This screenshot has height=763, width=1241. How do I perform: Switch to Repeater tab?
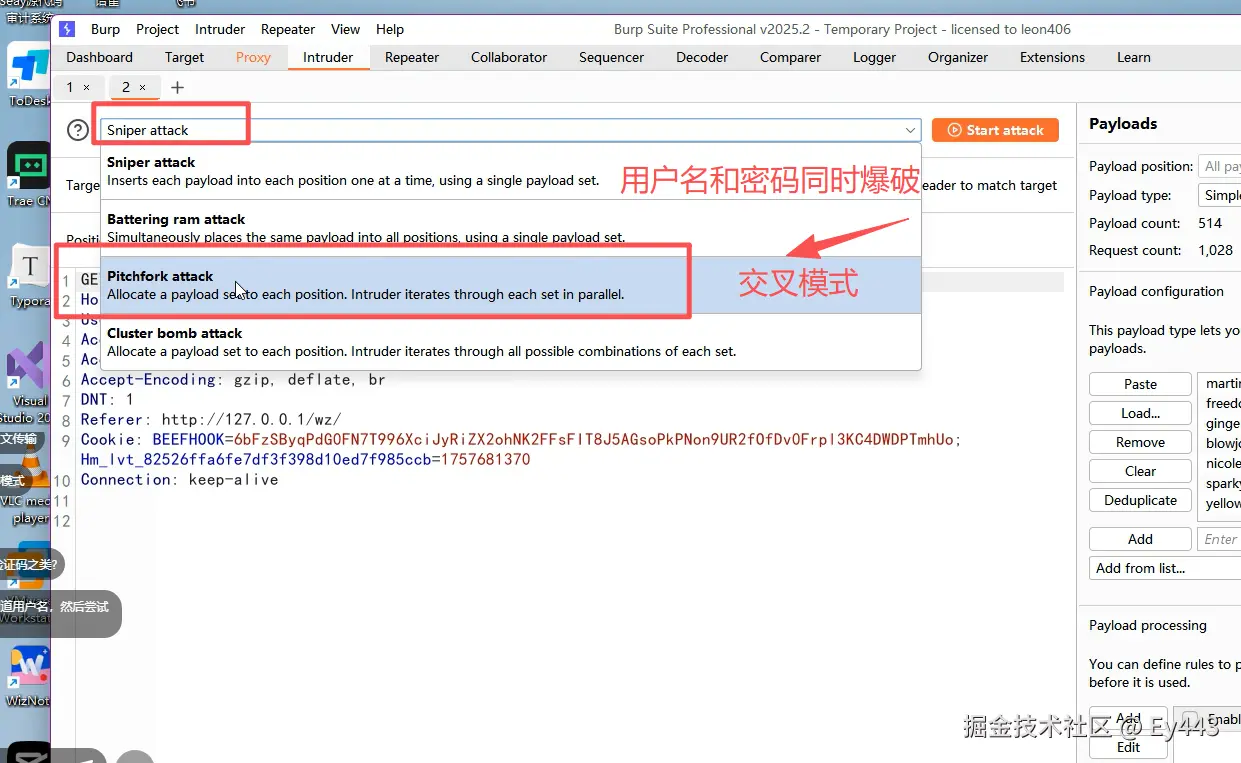pyautogui.click(x=412, y=57)
